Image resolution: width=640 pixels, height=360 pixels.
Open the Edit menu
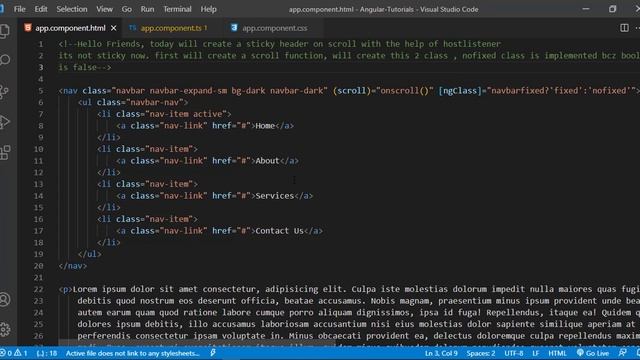[40, 9]
